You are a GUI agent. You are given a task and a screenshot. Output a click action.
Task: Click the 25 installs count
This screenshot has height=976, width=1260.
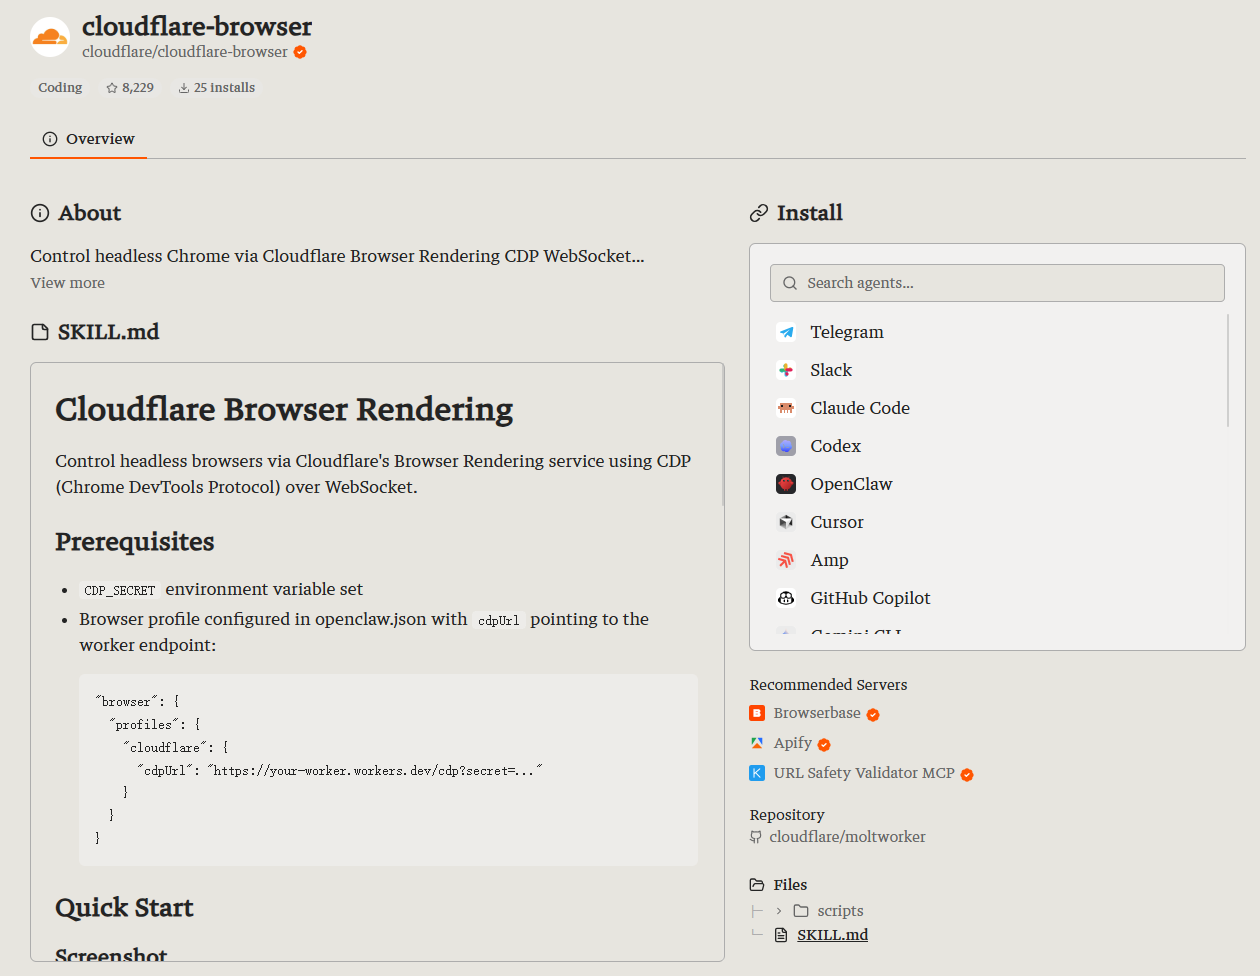[x=224, y=88]
